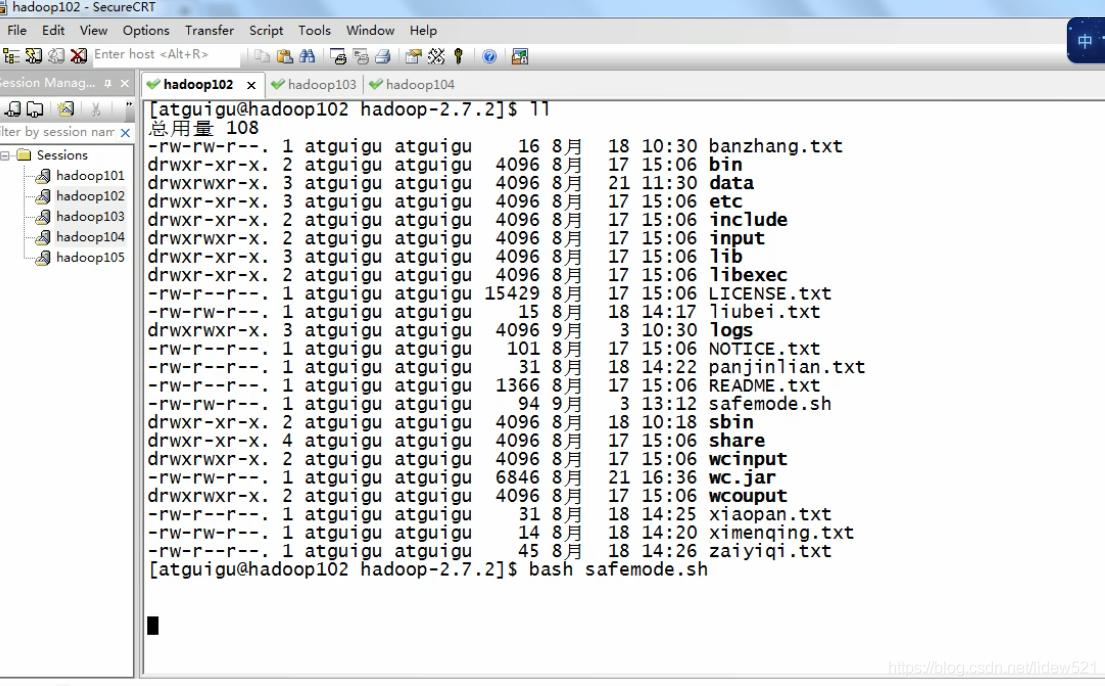This screenshot has width=1105, height=686.
Task: Open the Script menu
Action: [266, 30]
